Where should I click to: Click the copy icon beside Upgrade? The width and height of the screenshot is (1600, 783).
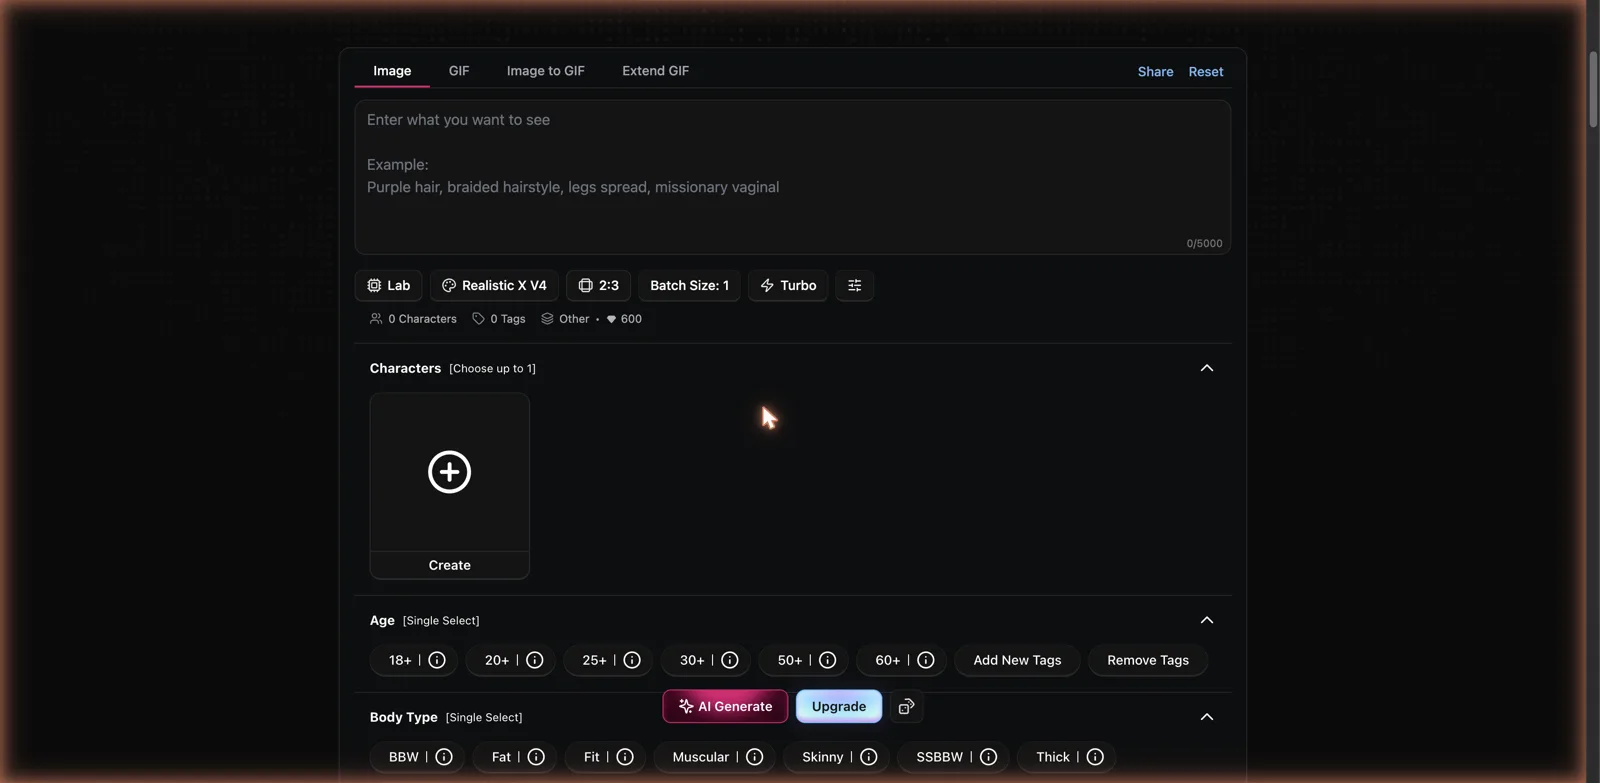906,707
